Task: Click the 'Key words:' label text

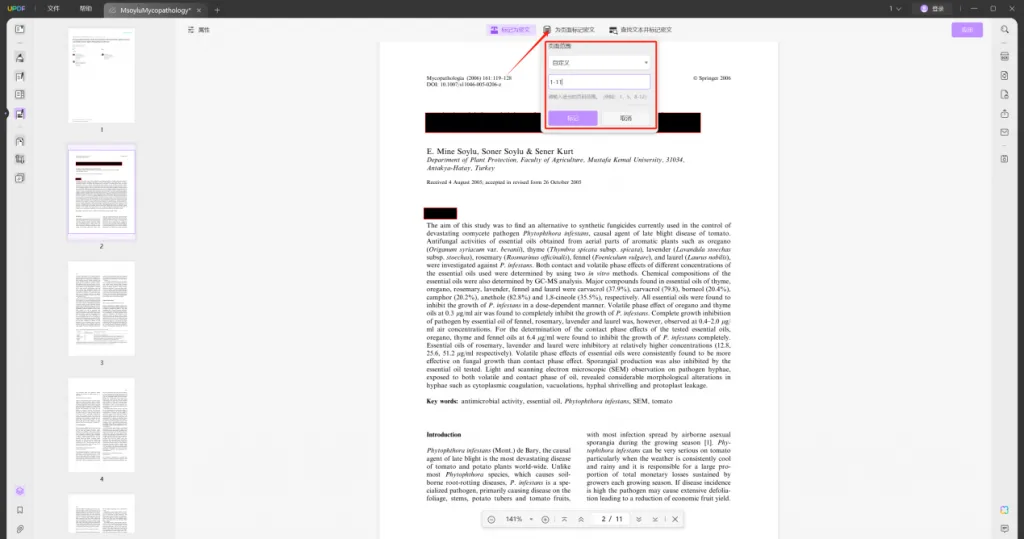Action: (442, 401)
